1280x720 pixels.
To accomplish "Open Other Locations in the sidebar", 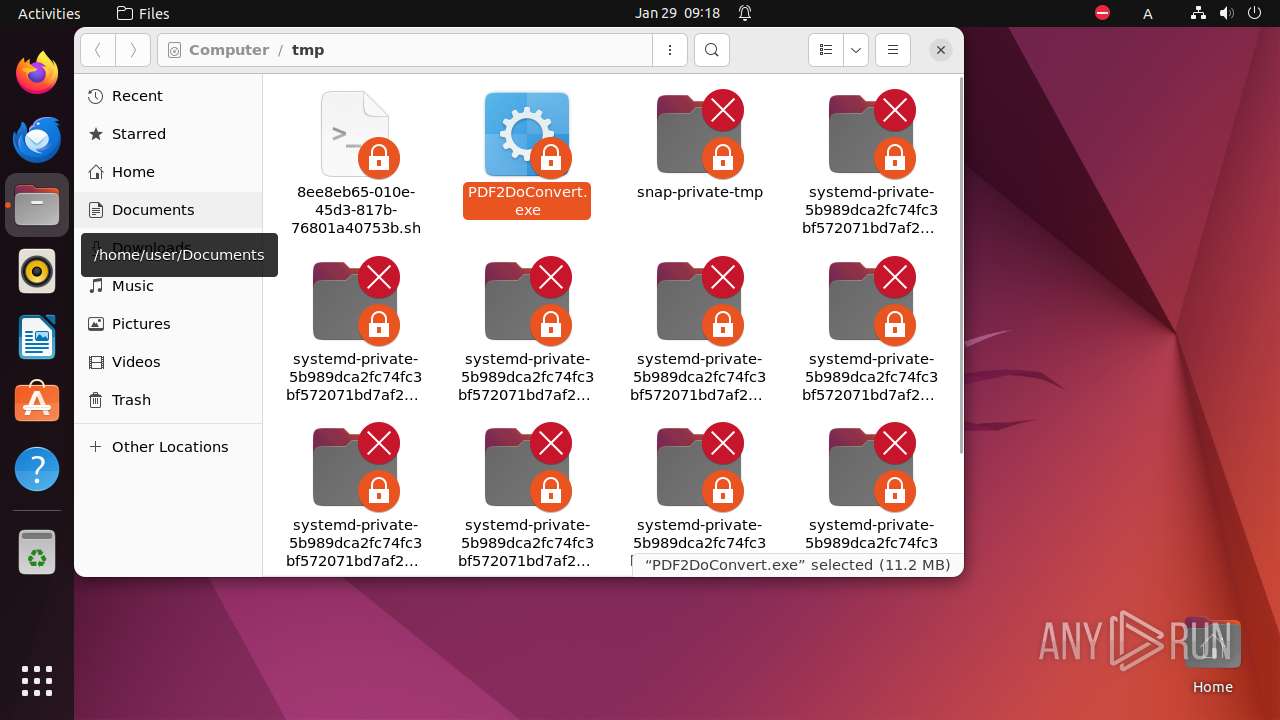I will [x=168, y=447].
